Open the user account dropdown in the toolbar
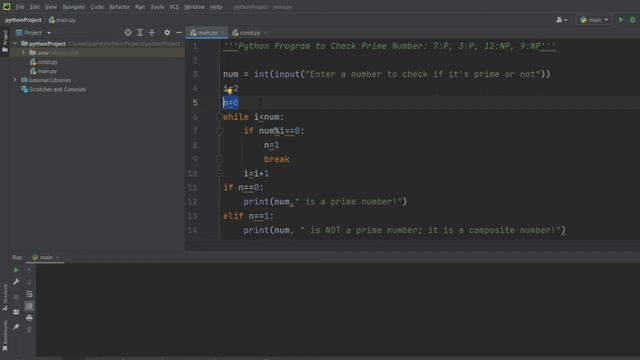 561,20
